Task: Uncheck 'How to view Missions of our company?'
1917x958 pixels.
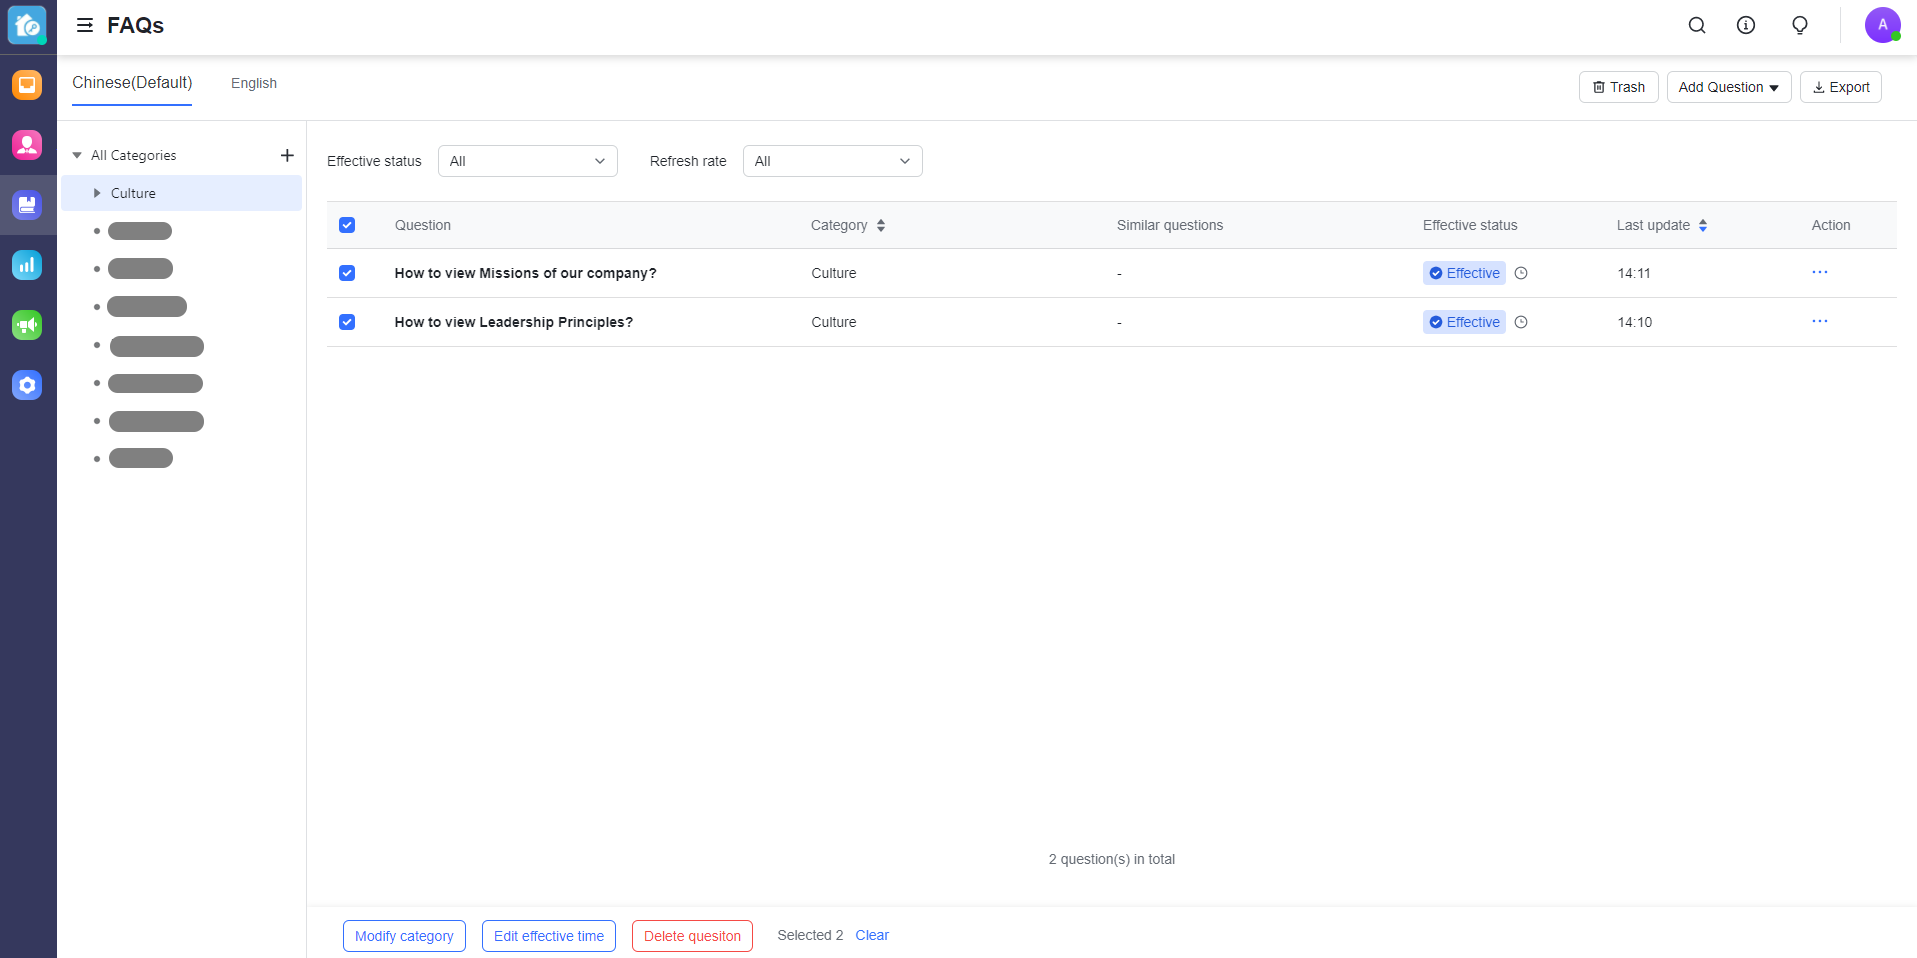Action: (347, 272)
